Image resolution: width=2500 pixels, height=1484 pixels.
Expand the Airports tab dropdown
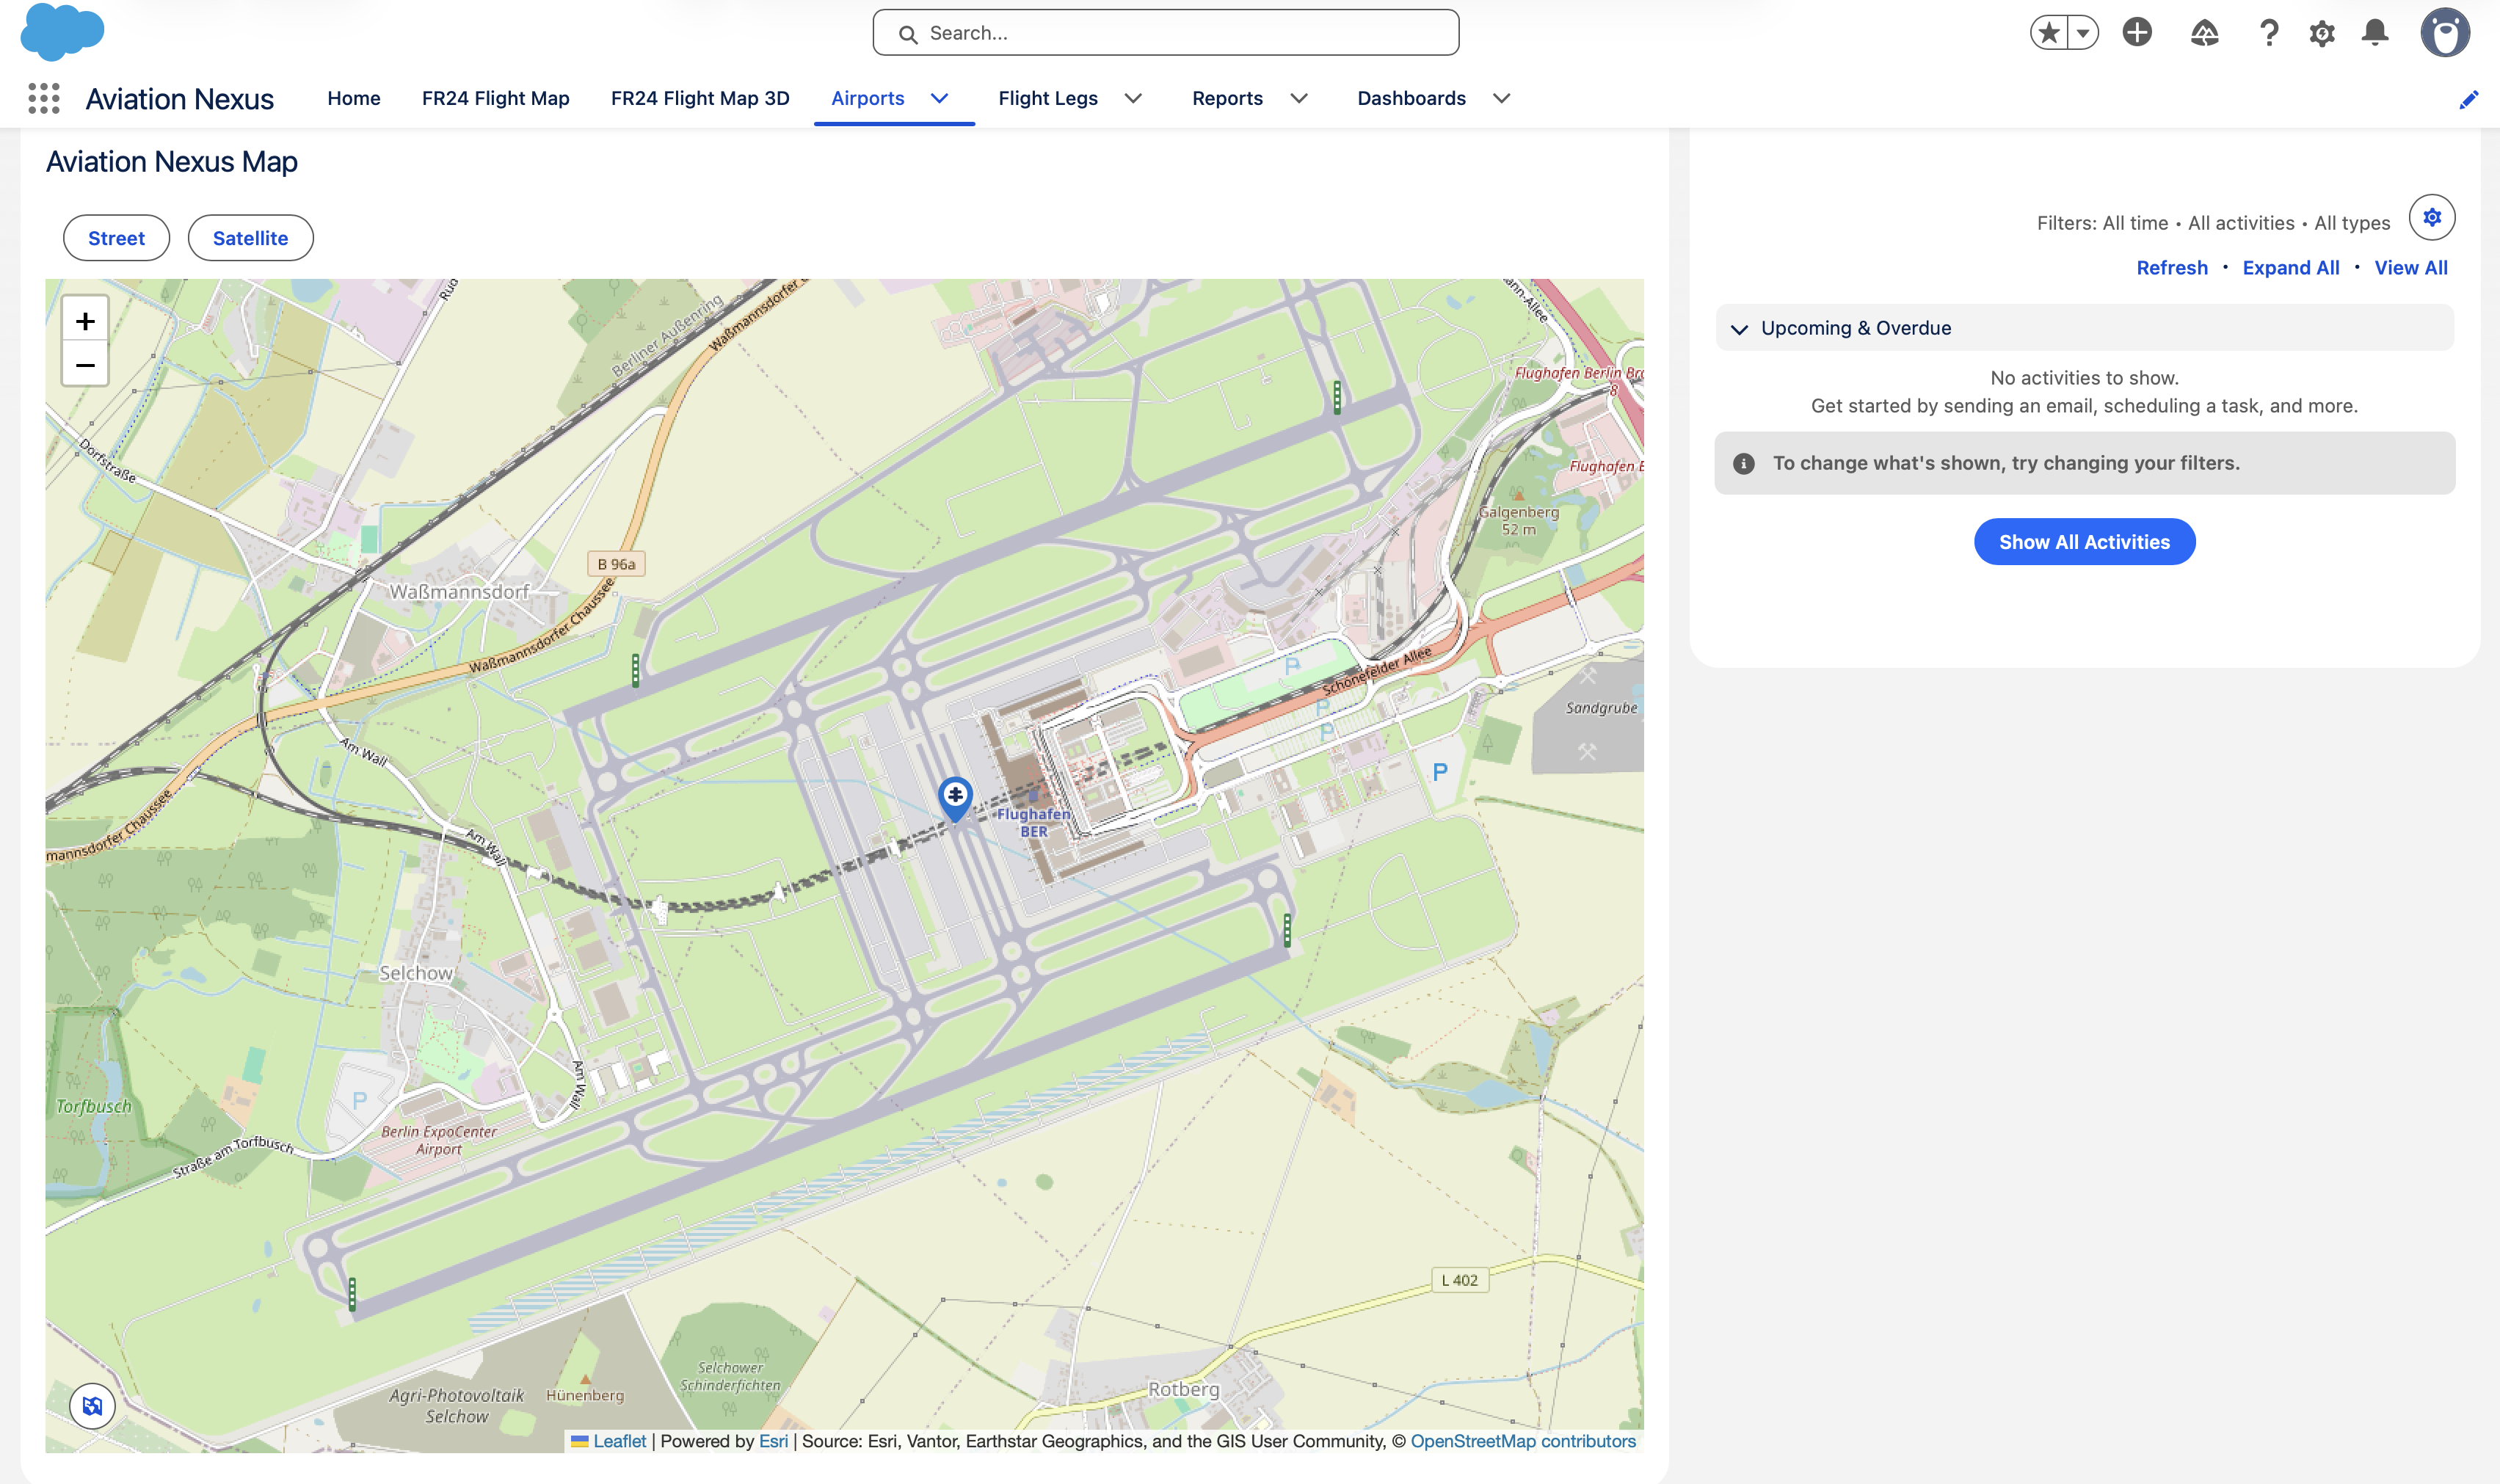(940, 98)
